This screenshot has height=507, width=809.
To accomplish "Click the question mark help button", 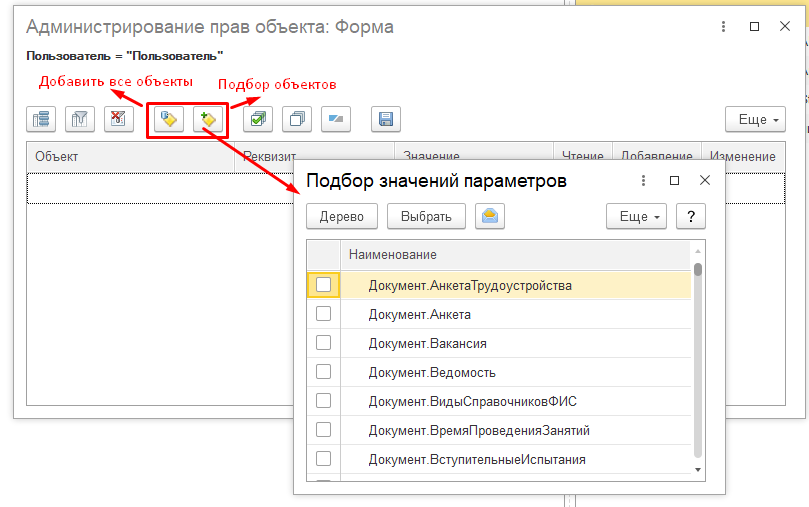I will pos(691,216).
